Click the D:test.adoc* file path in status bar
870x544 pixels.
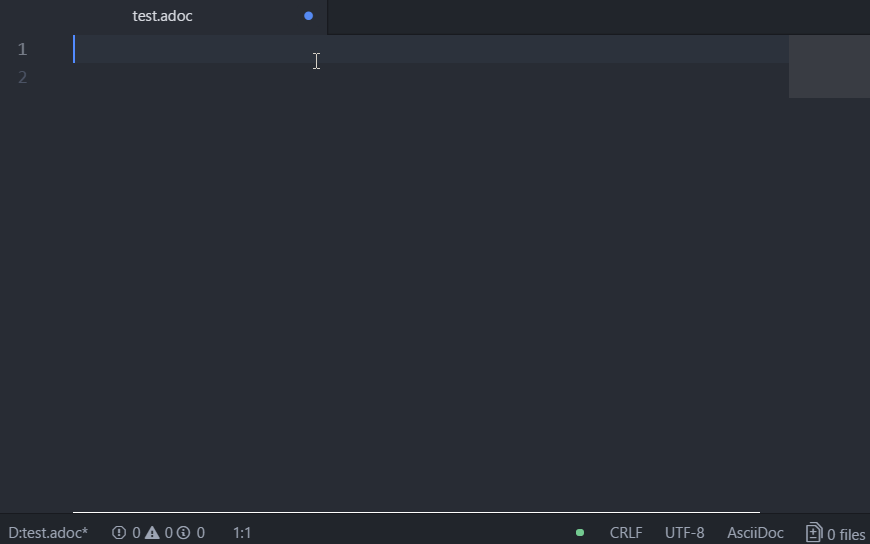click(x=48, y=533)
